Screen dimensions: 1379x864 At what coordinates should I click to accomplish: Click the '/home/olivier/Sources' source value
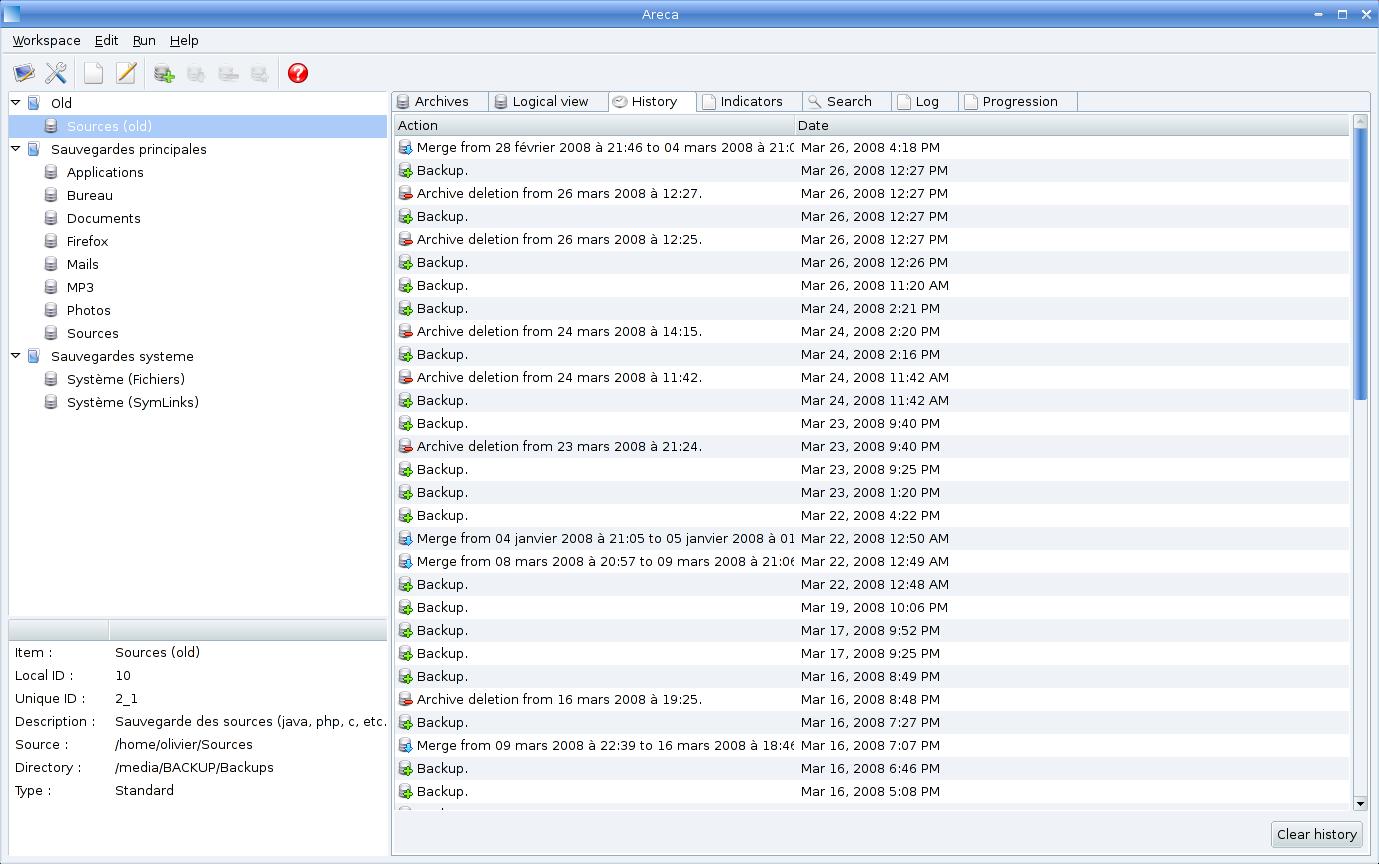pos(184,744)
